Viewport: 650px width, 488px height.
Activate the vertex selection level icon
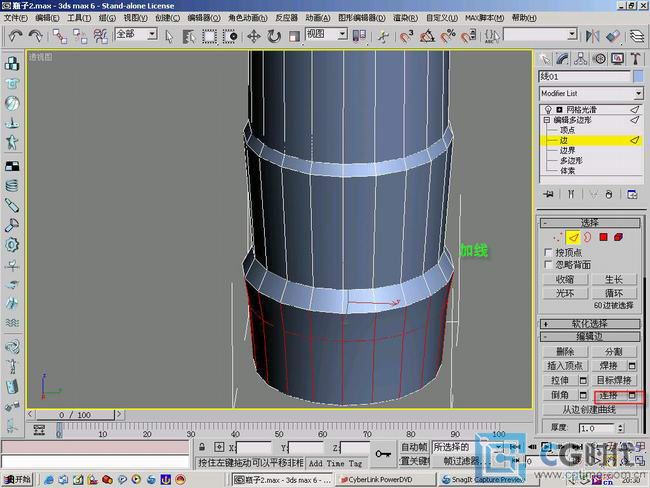click(x=558, y=237)
